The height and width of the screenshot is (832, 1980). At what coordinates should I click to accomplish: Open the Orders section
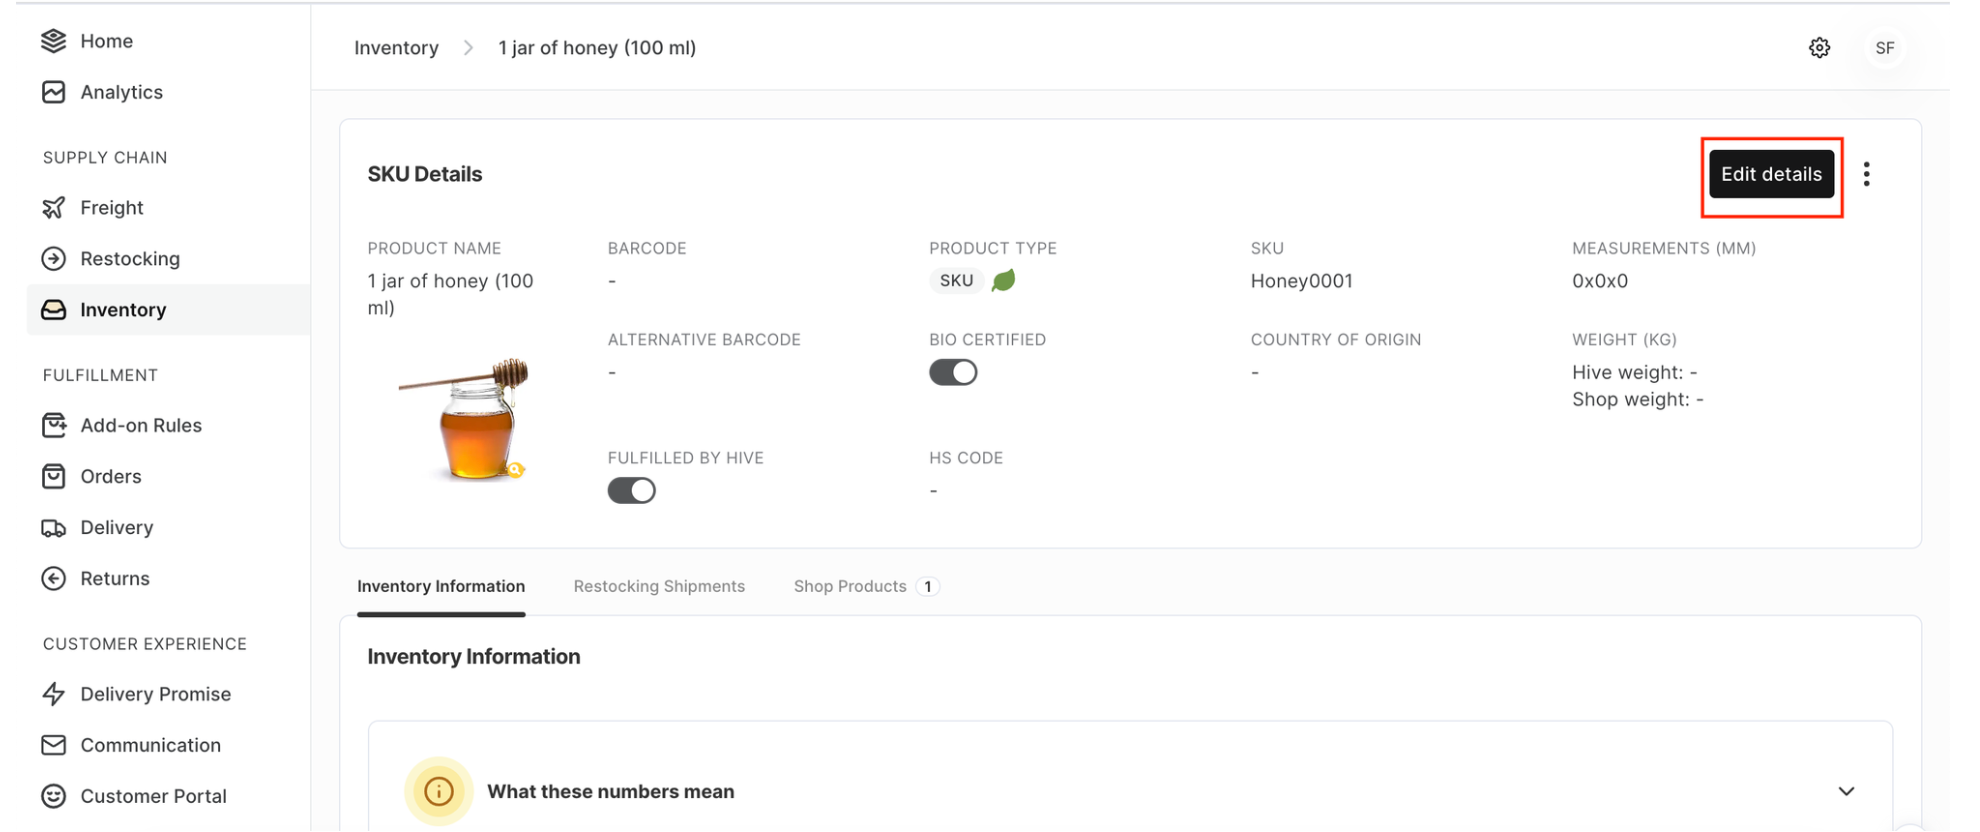110,476
